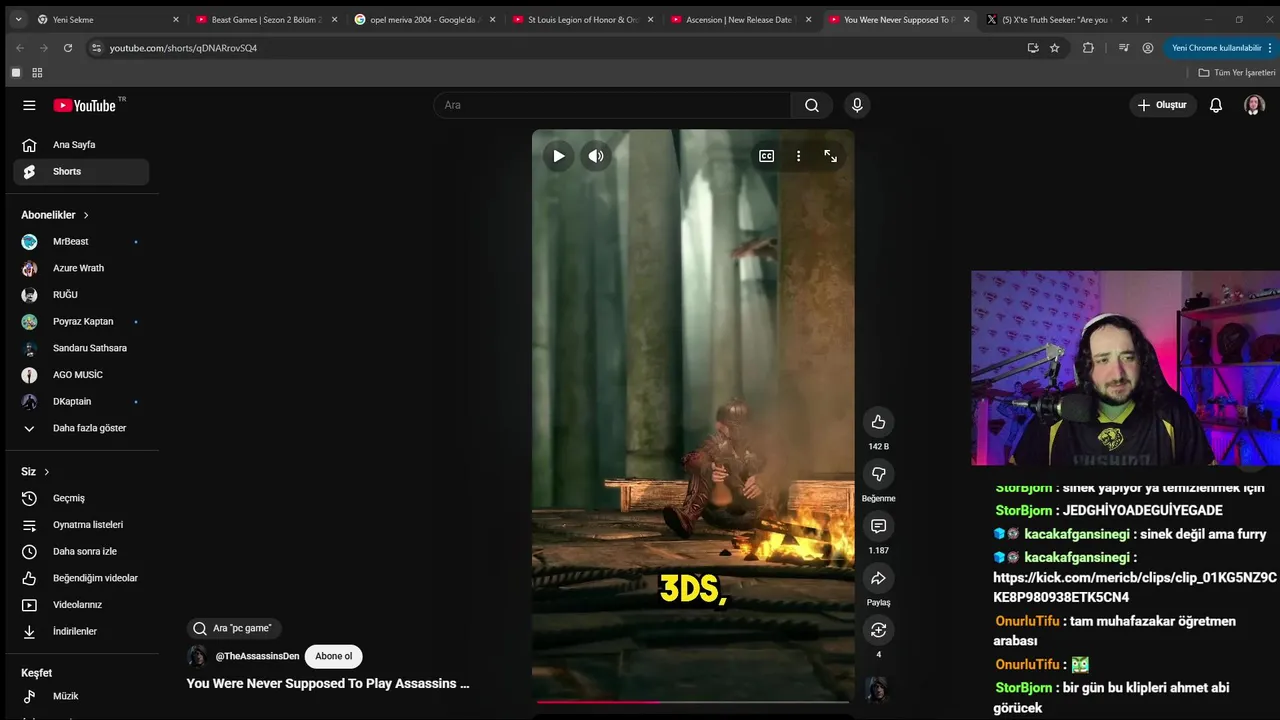Dislike the Short with thumbs down
Image resolution: width=1280 pixels, height=720 pixels.
pyautogui.click(x=878, y=474)
